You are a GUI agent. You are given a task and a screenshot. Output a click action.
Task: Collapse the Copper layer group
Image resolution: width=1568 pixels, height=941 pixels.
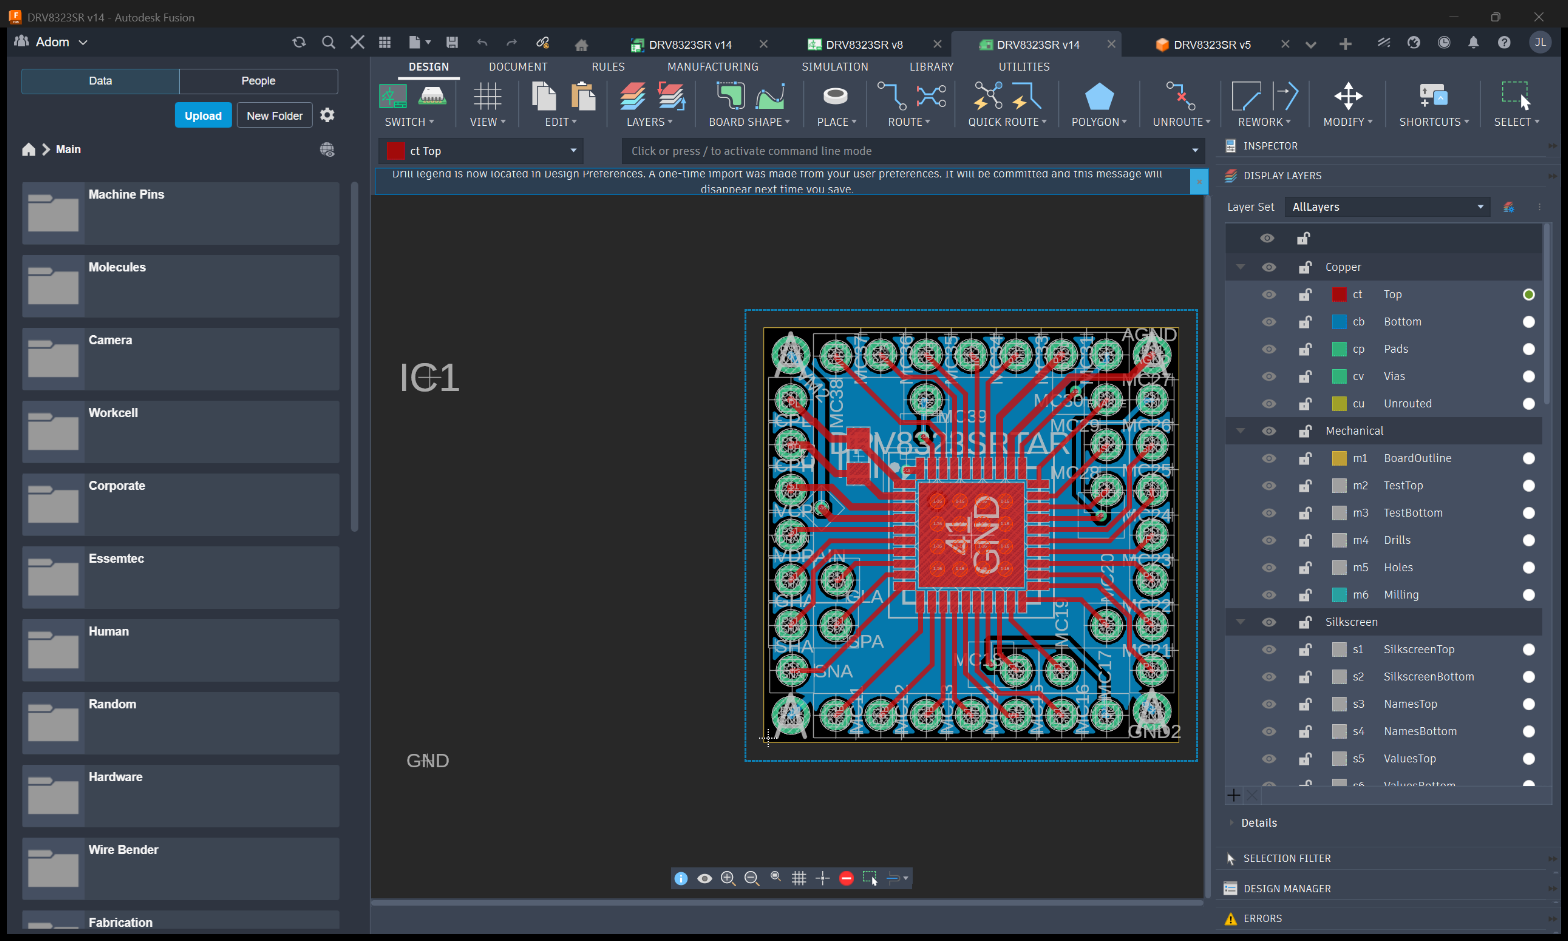[x=1241, y=267]
